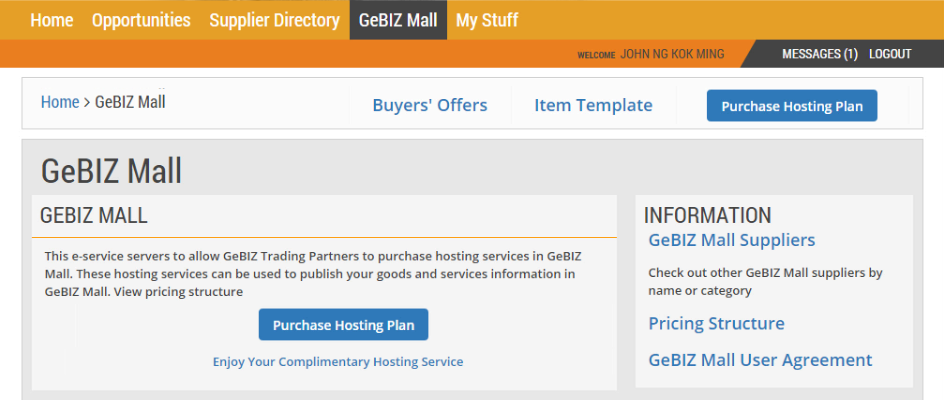
Task: Open the Item Template link
Action: [593, 105]
